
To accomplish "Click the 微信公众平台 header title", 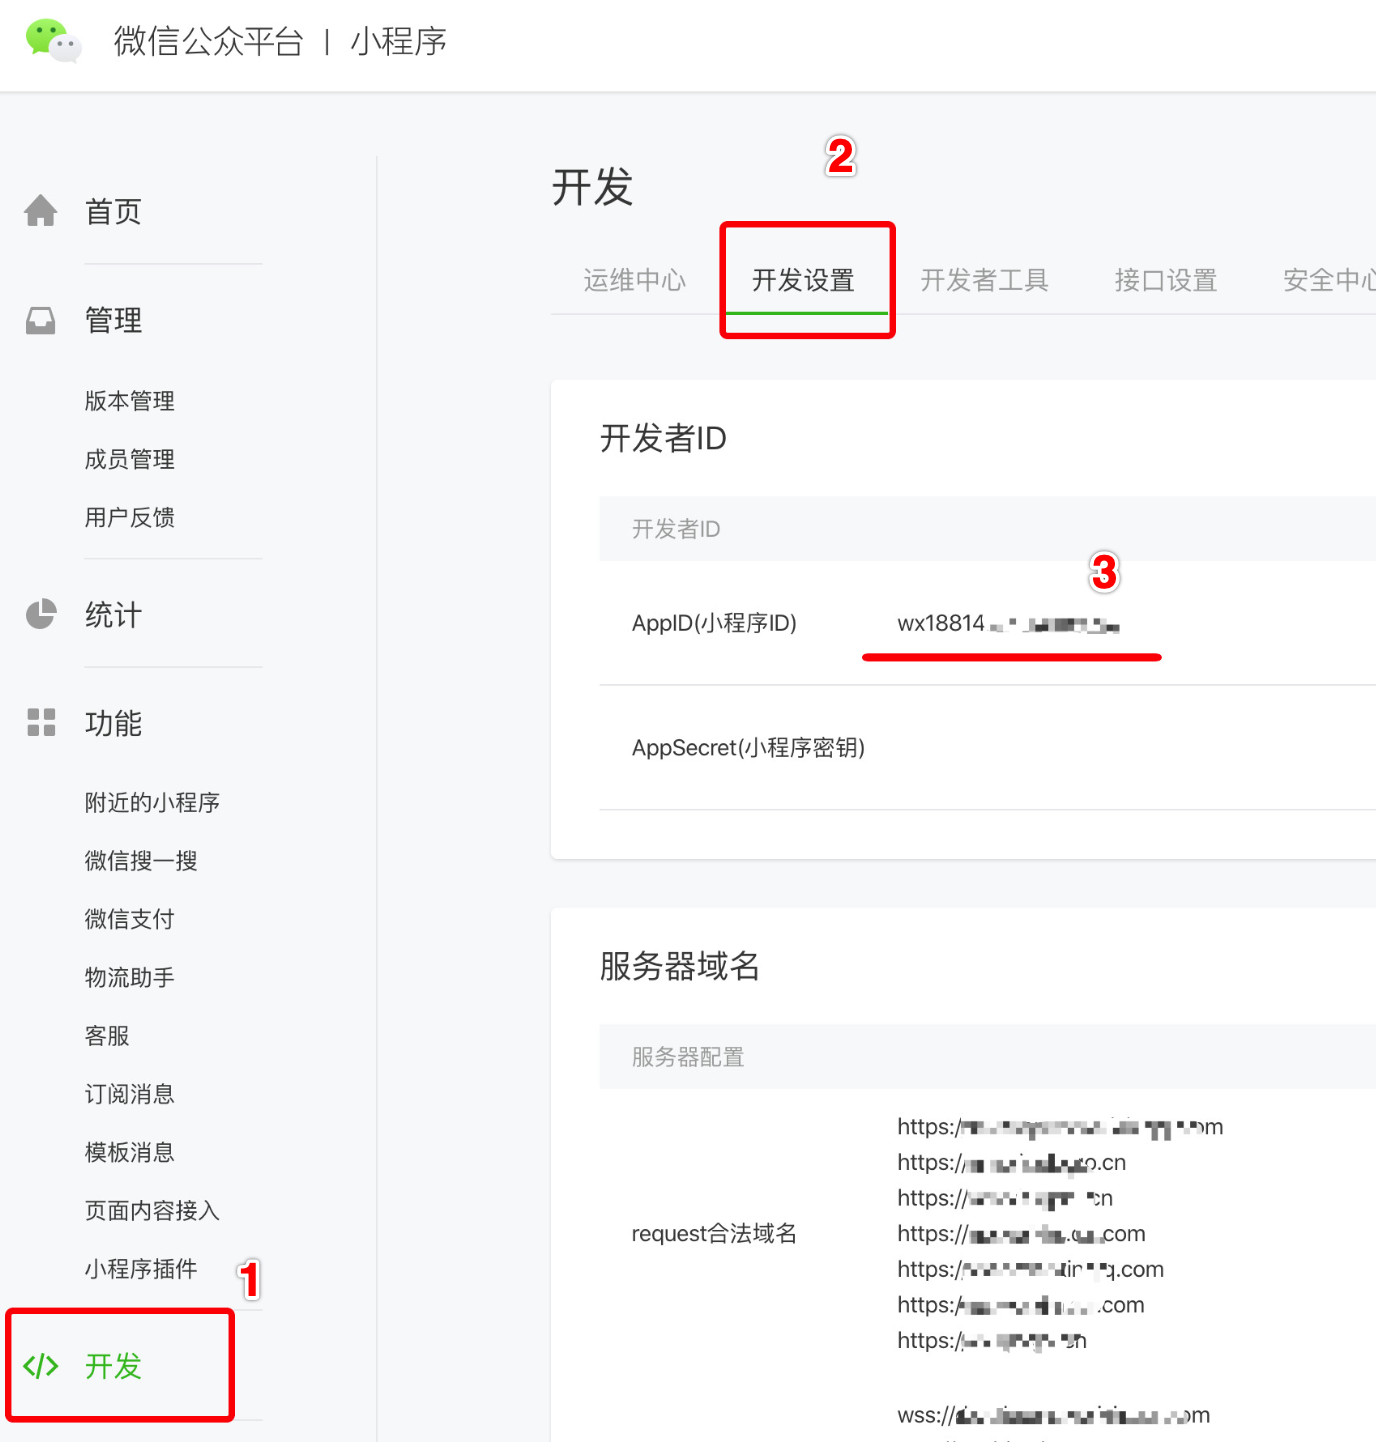I will pyautogui.click(x=208, y=41).
